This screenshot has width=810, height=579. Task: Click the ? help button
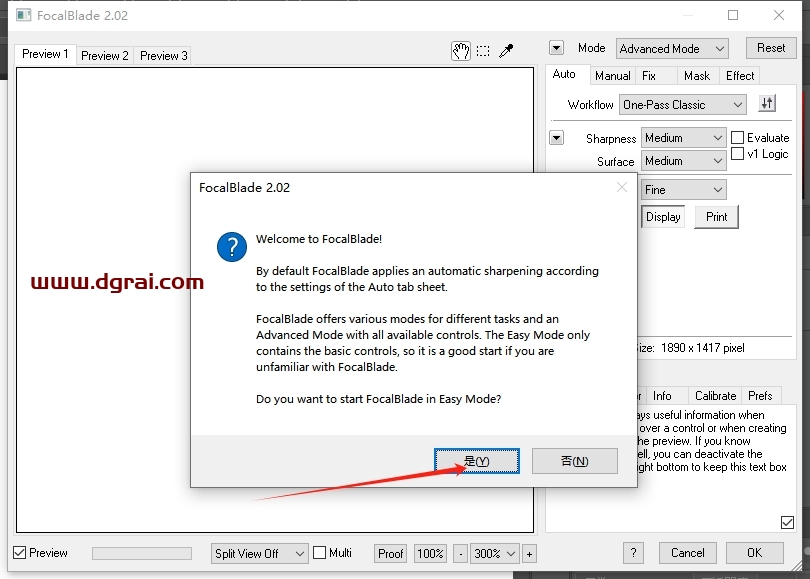click(x=633, y=553)
